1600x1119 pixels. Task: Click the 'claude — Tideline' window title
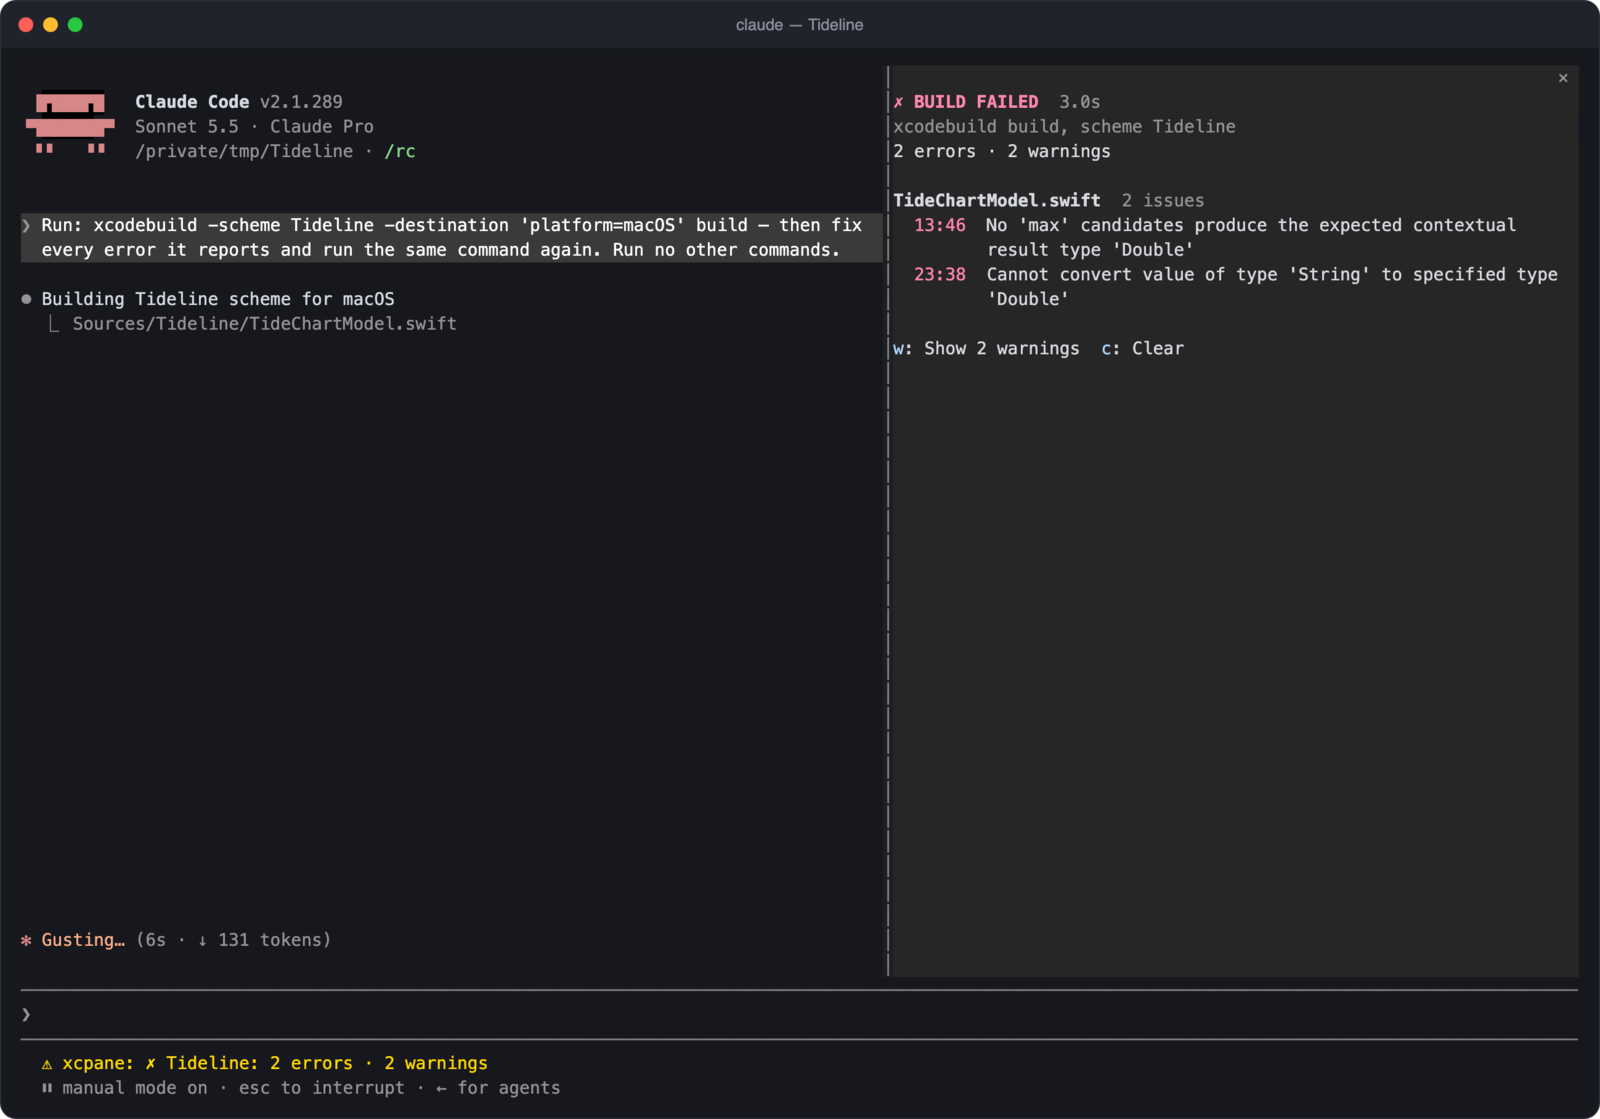pos(800,25)
